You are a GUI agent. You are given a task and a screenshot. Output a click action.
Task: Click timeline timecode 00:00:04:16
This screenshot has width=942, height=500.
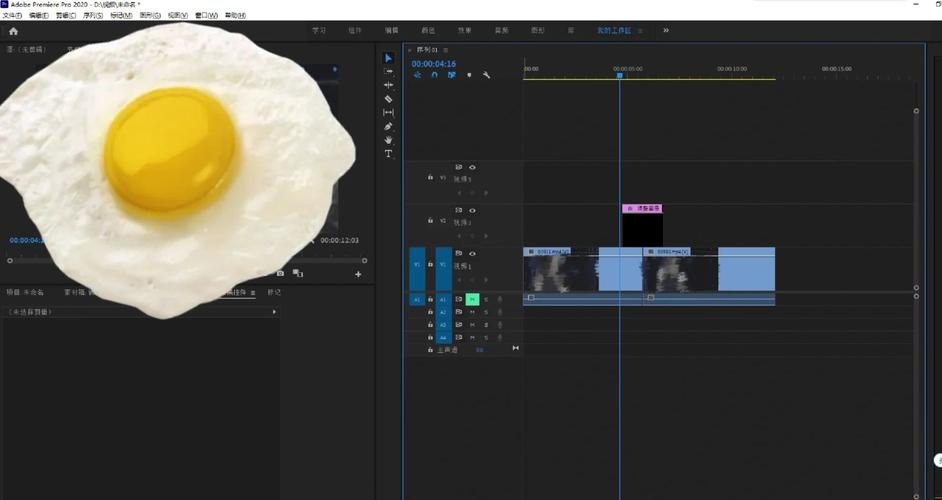click(434, 64)
